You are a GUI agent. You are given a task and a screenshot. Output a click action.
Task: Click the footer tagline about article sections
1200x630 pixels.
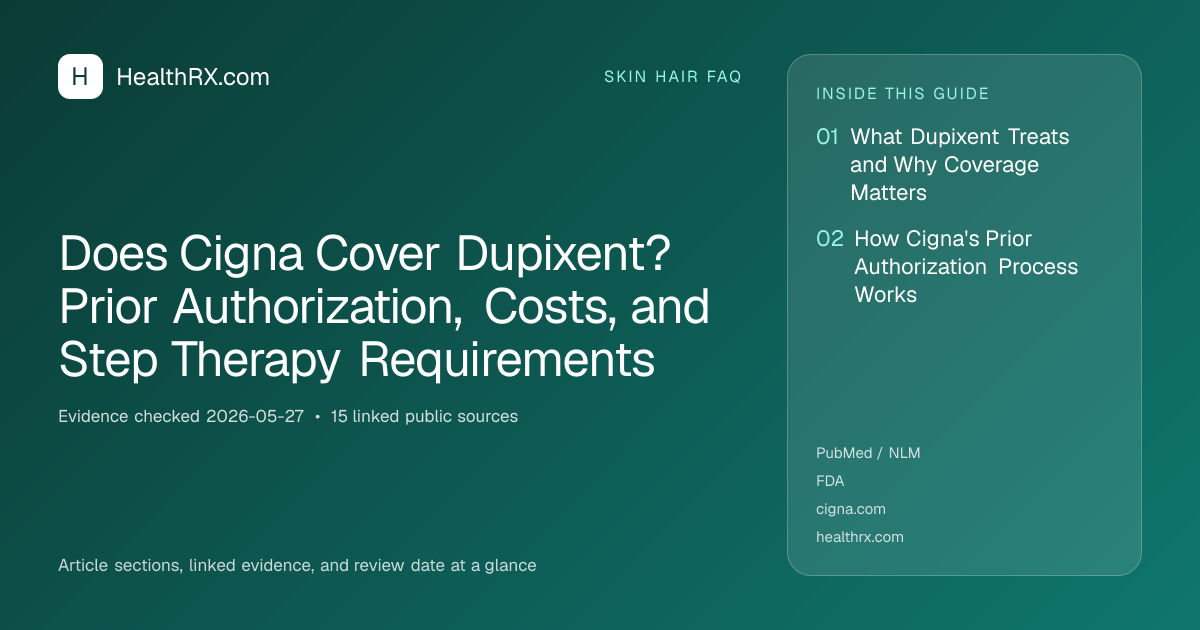[x=297, y=566]
